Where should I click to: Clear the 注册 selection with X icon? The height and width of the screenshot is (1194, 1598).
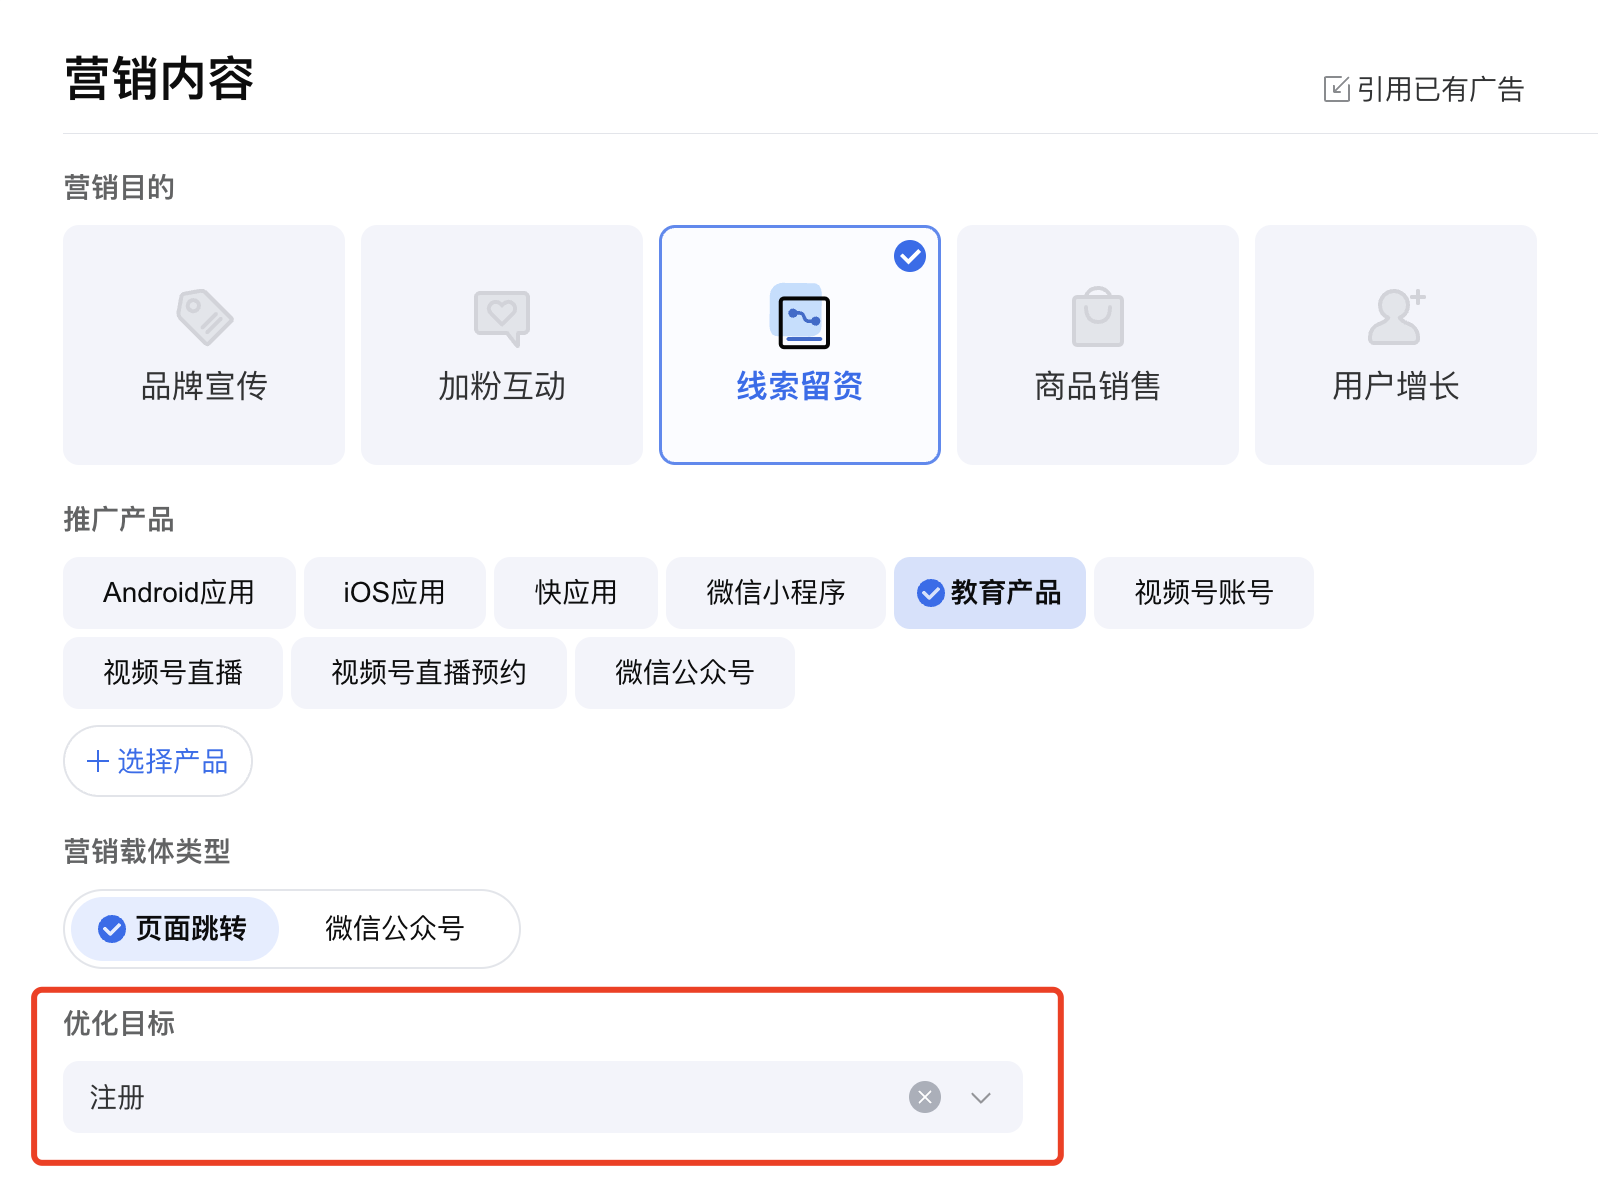[925, 1097]
